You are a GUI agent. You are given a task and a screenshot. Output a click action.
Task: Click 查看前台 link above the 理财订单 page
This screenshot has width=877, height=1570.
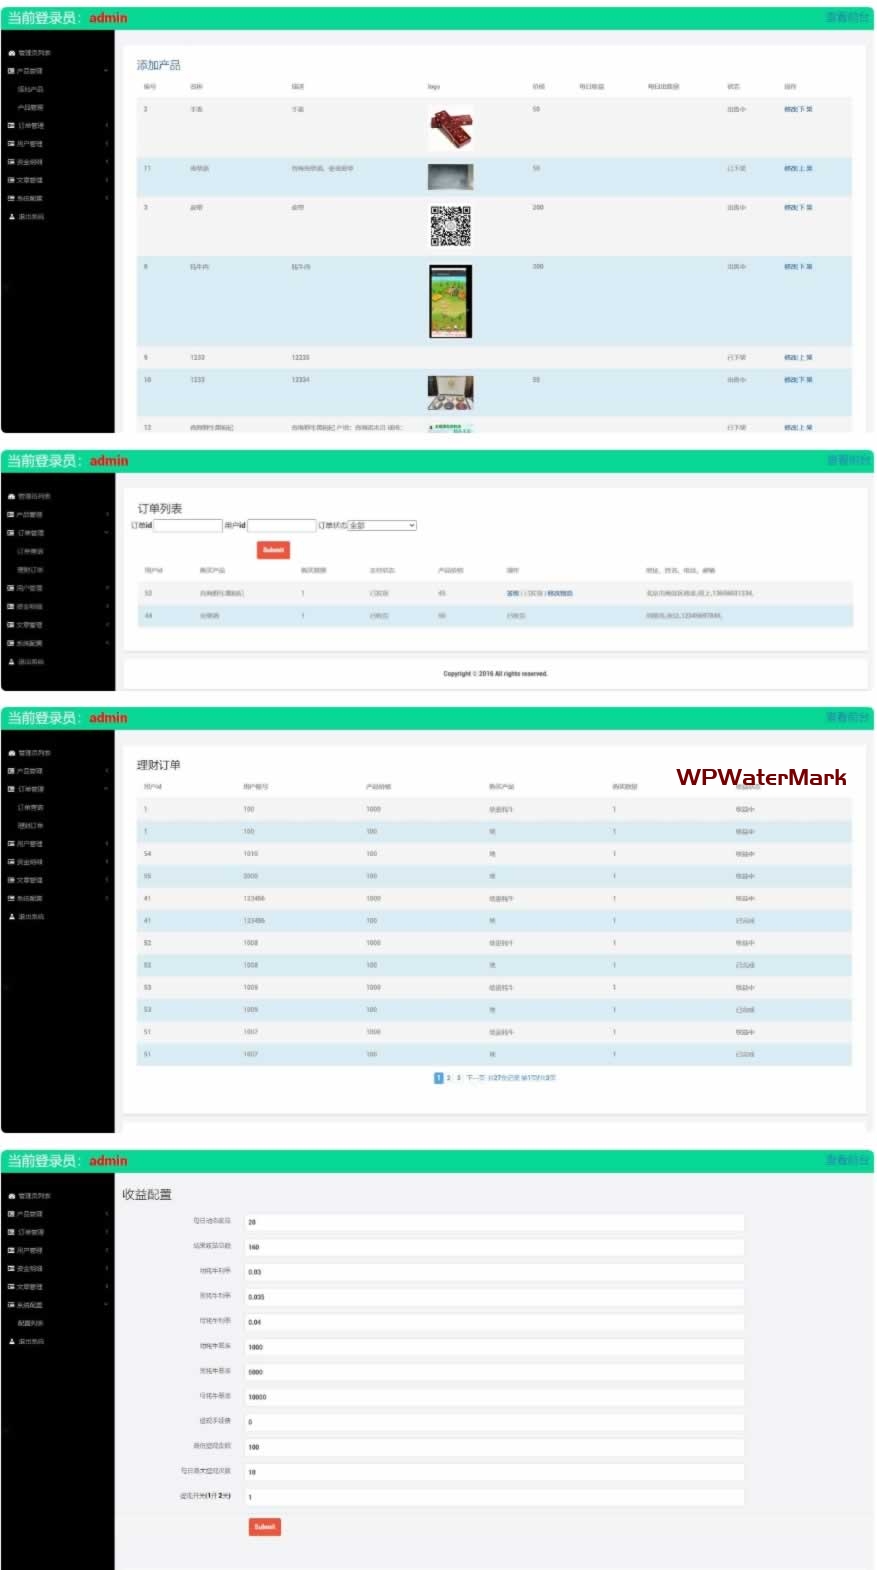pyautogui.click(x=846, y=718)
